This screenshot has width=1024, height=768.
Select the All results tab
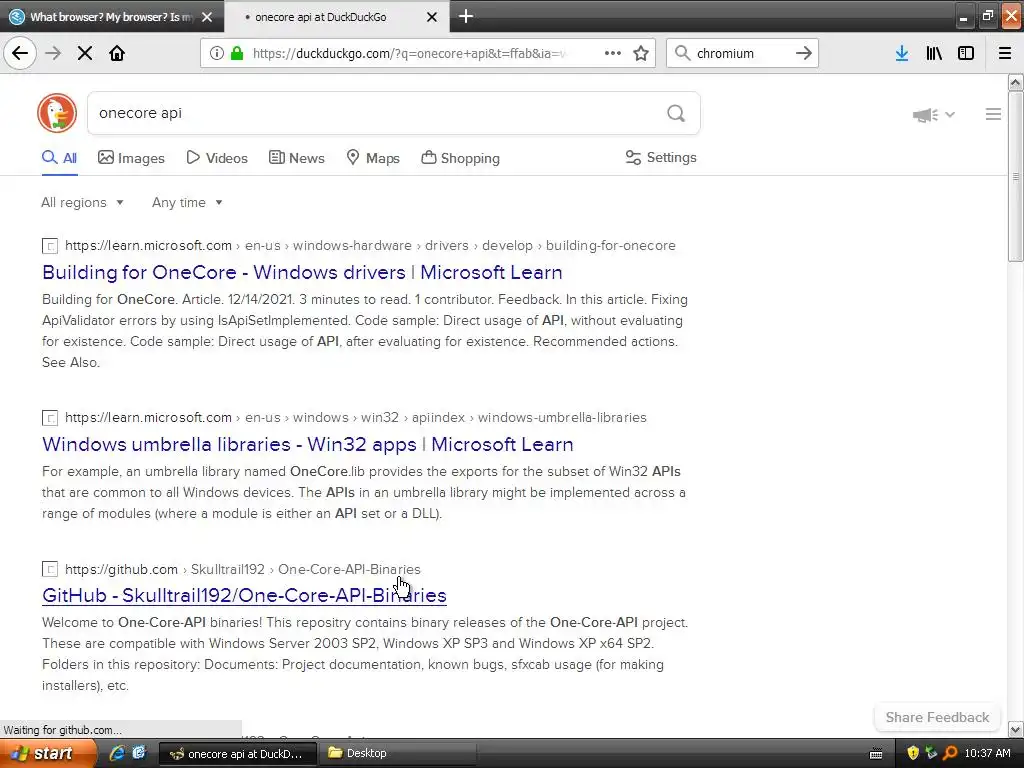pos(59,158)
